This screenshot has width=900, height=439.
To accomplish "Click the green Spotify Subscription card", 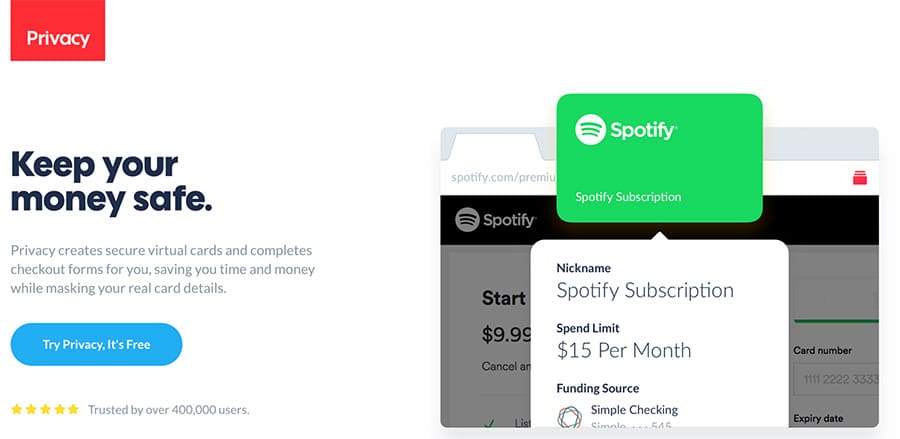I will pyautogui.click(x=660, y=158).
